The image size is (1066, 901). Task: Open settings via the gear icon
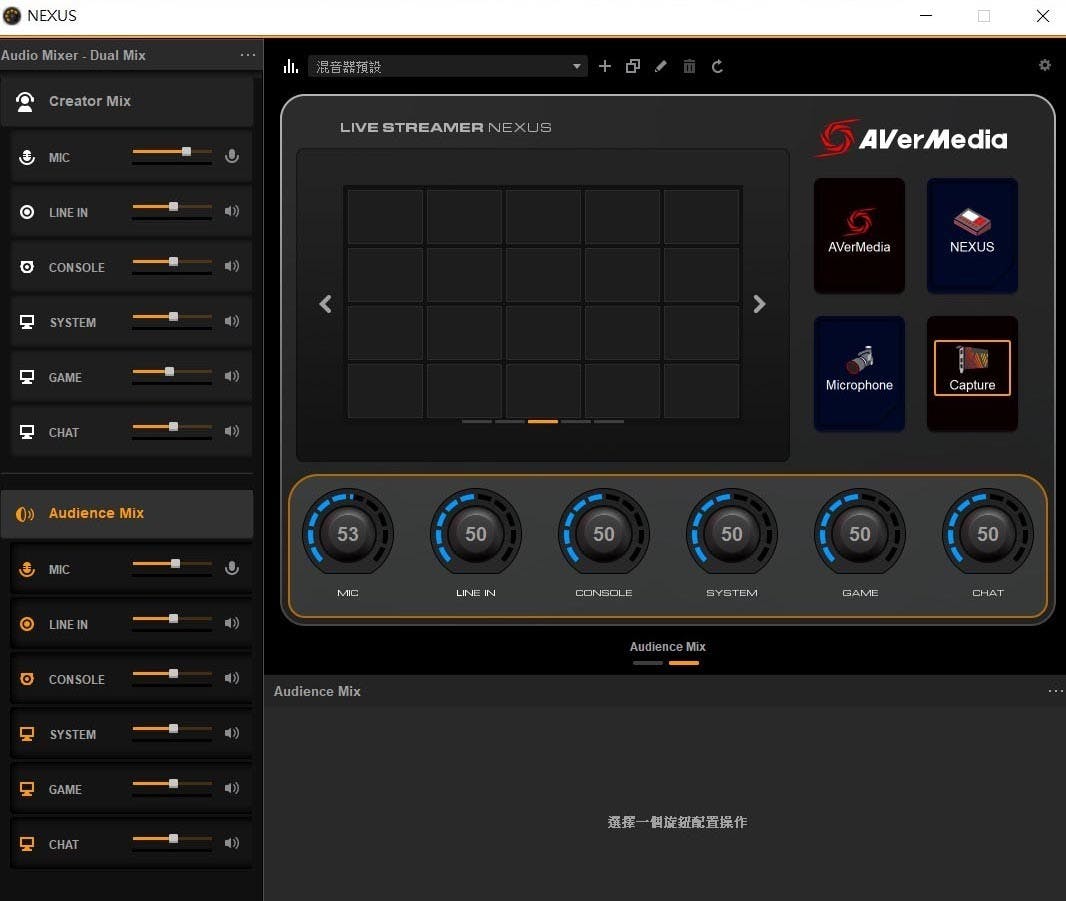point(1045,65)
